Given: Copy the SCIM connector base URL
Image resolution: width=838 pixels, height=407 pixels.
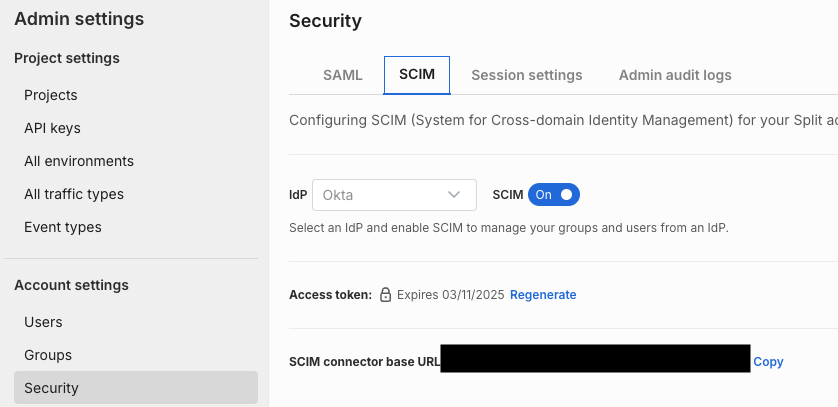Looking at the screenshot, I should 768,361.
